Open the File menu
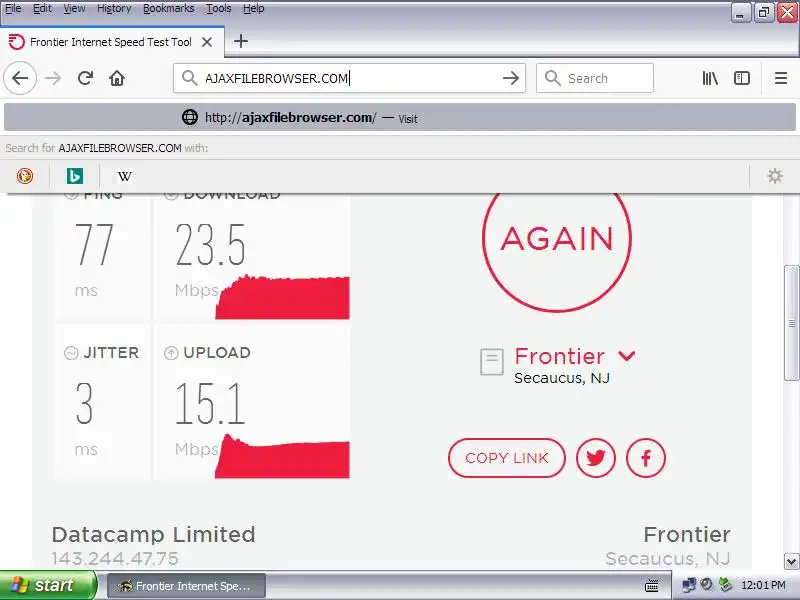800x600 pixels. point(13,9)
